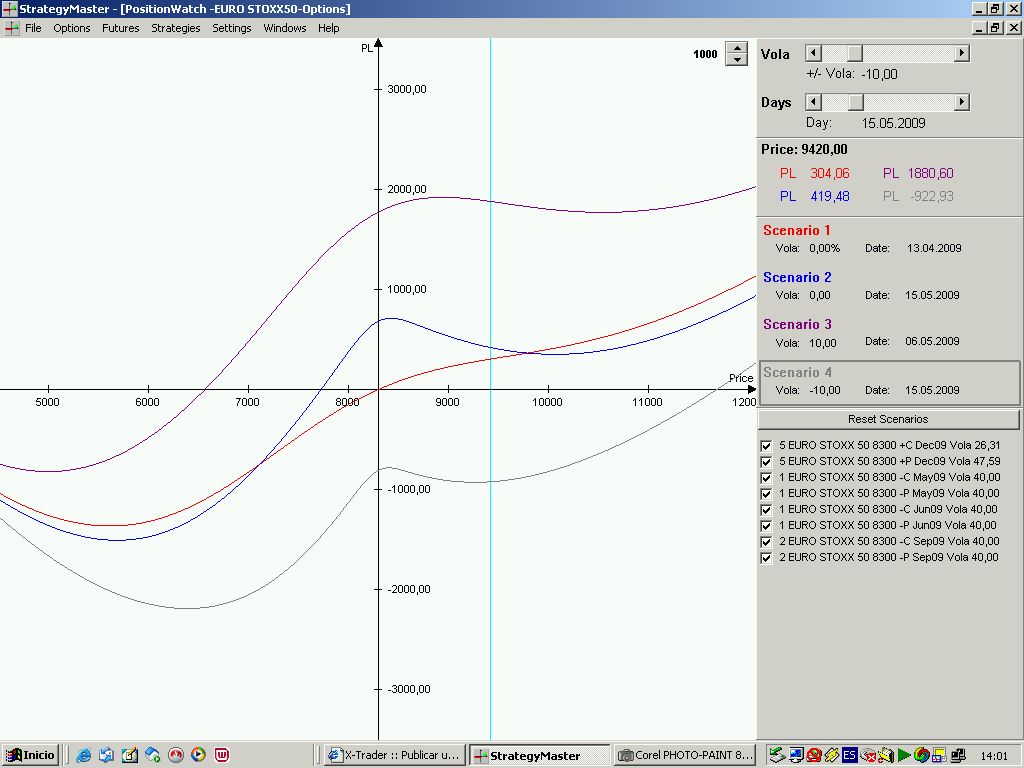The image size is (1024, 768).
Task: Click the red W quick launch icon
Action: click(221, 755)
